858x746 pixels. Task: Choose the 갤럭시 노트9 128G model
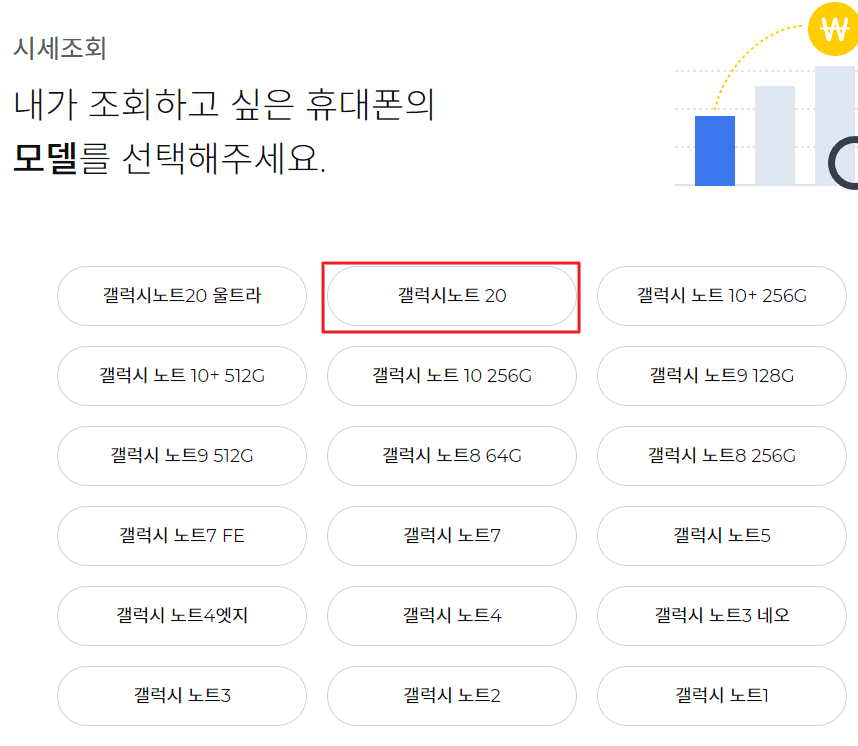(x=721, y=376)
